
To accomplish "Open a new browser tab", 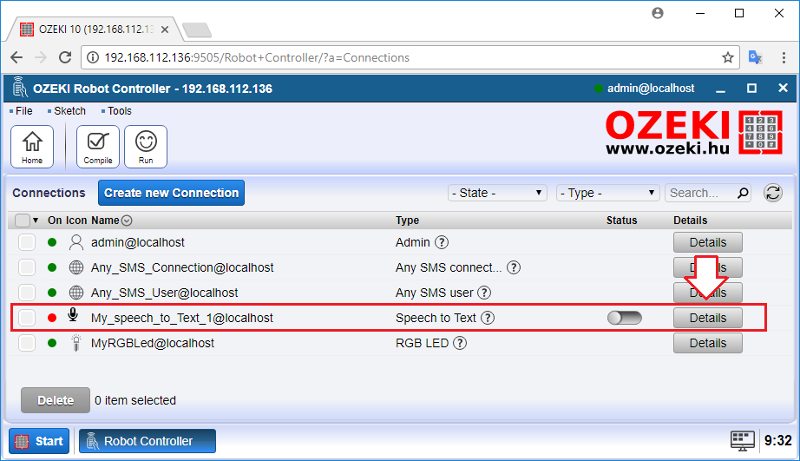I will (197, 31).
